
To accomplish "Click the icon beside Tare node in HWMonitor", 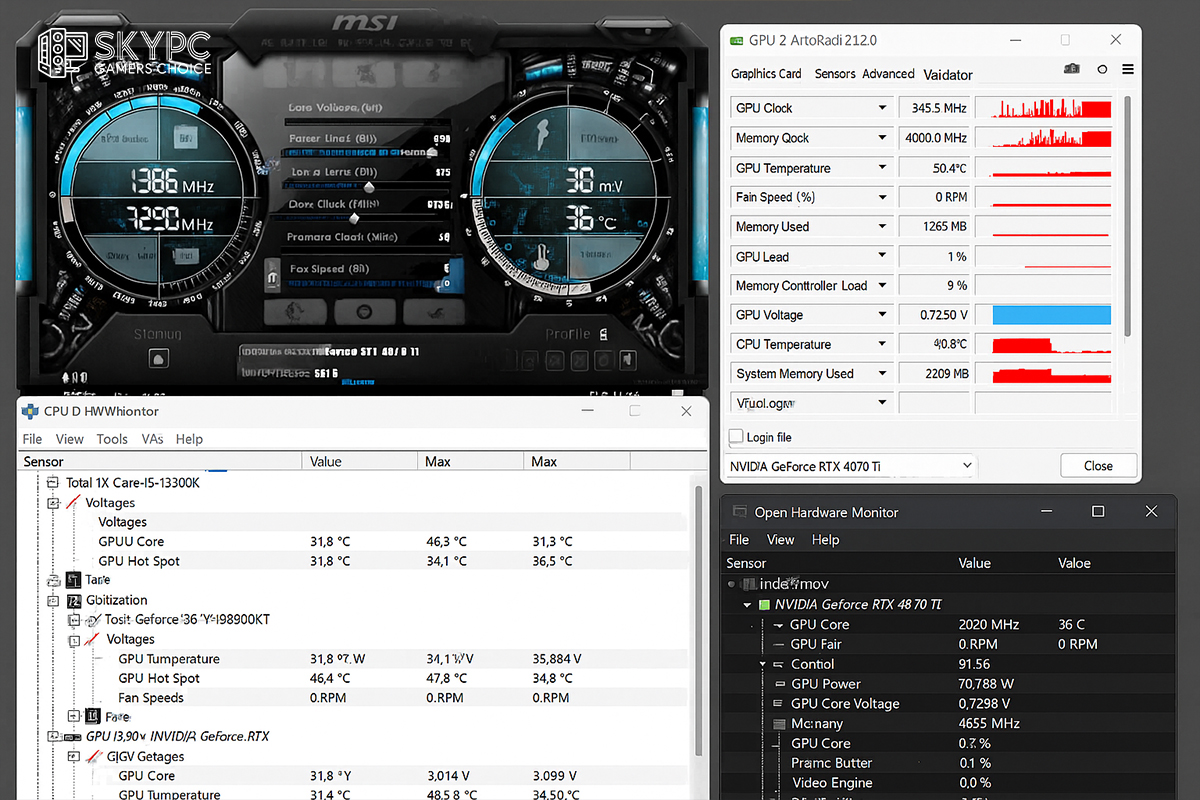I will click(74, 580).
